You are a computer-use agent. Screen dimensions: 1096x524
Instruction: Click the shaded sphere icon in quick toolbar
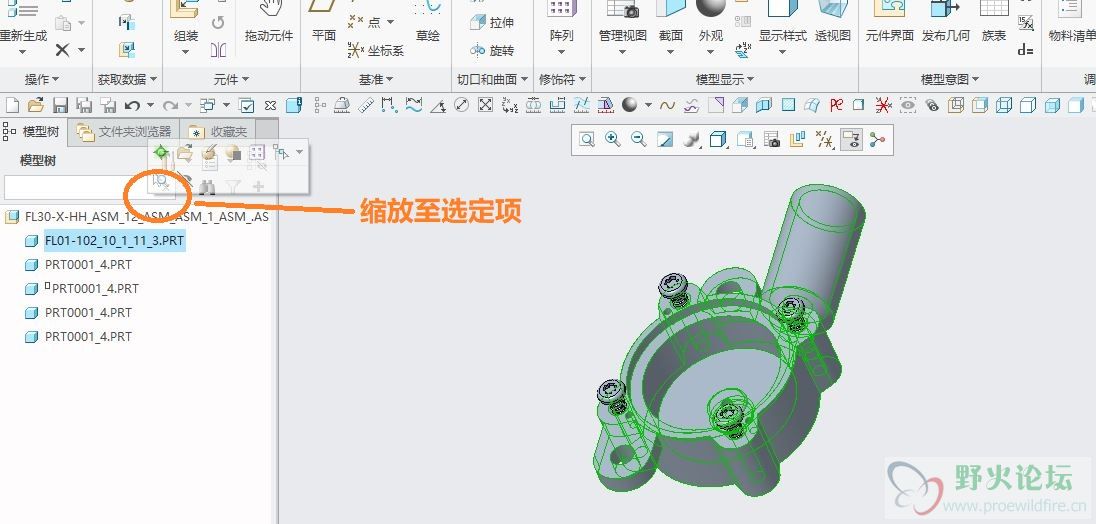630,105
